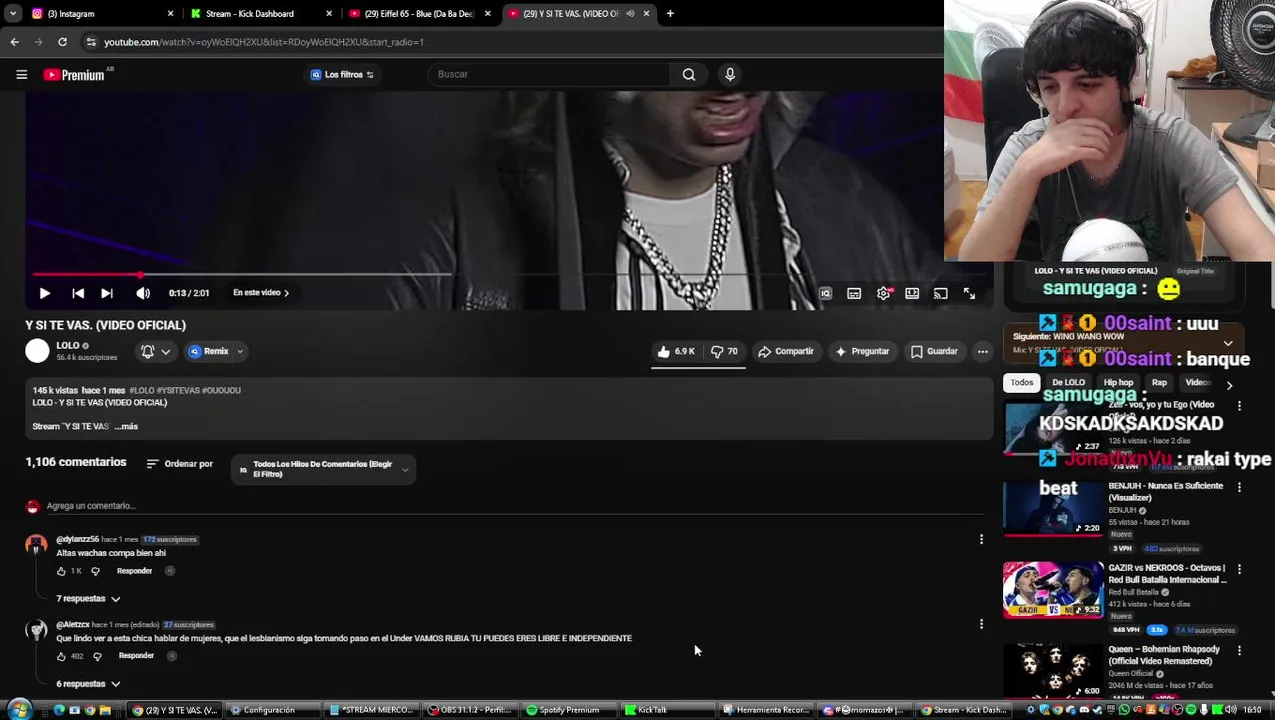Like the video (6.9 K)

pos(676,351)
